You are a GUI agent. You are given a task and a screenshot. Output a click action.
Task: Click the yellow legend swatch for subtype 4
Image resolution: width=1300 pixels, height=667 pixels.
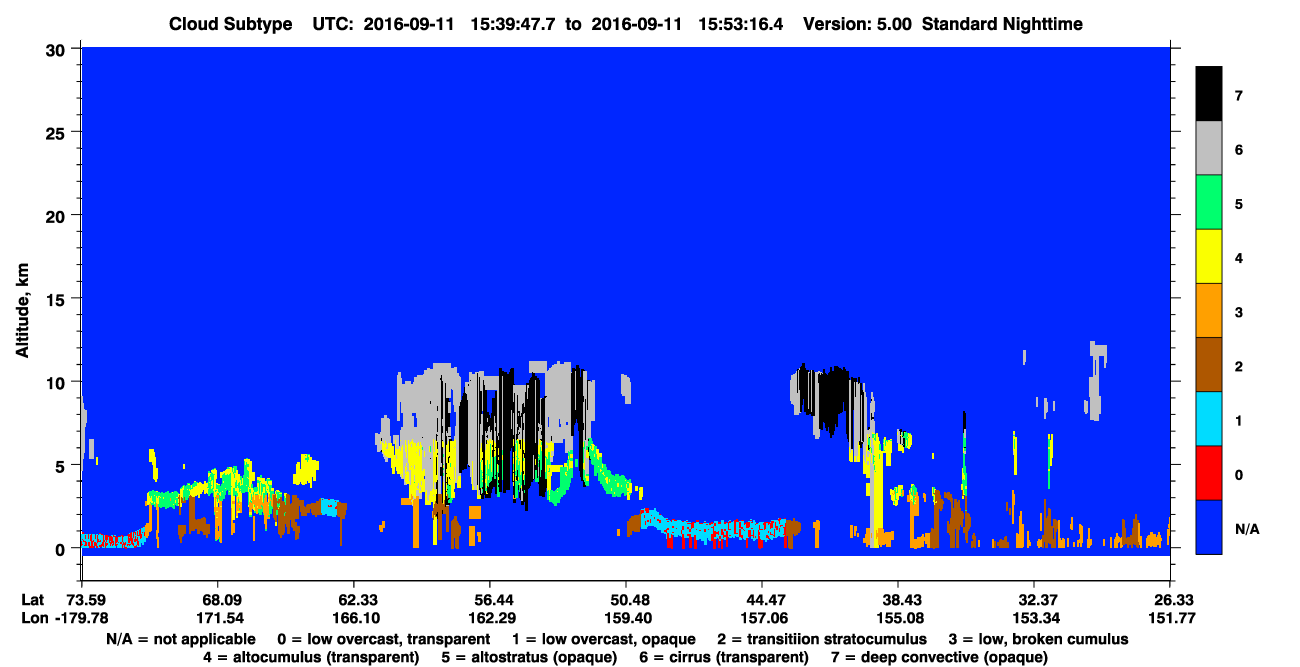click(x=1209, y=256)
